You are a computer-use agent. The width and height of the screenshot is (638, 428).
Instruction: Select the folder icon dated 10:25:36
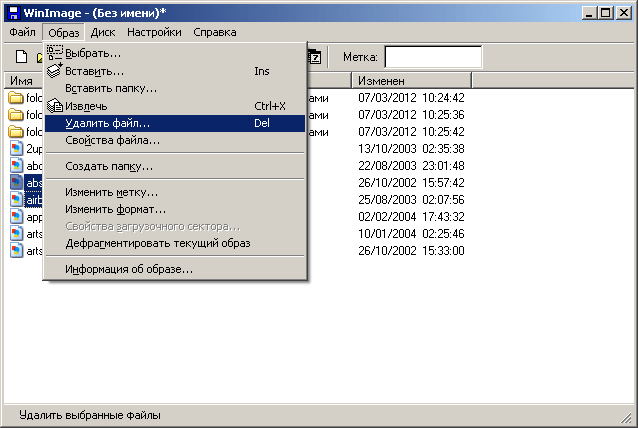pos(16,115)
